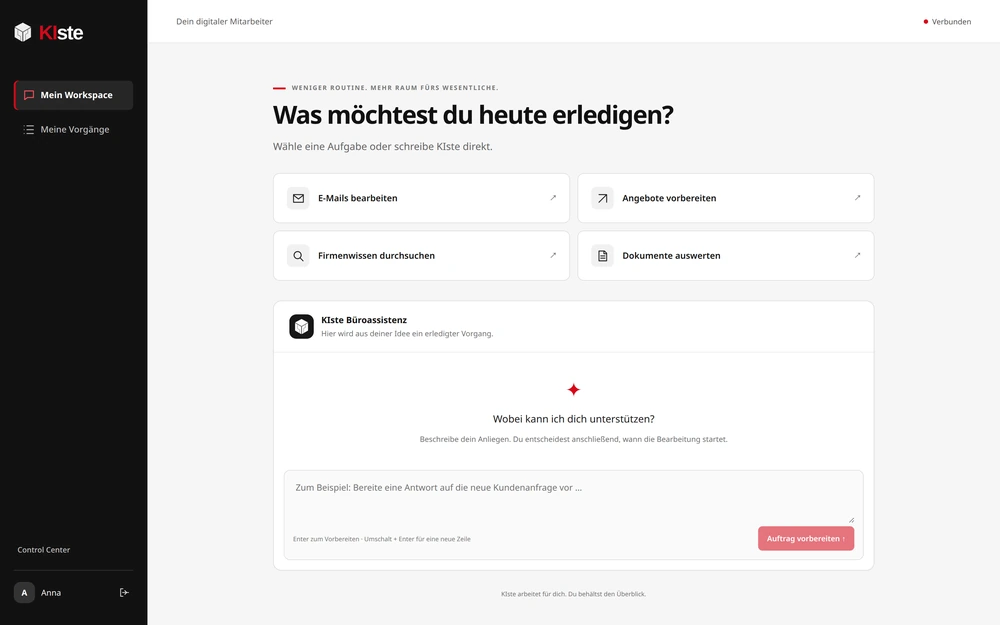Open the Firmenwissen durchsuchen card
This screenshot has height=625, width=1000.
click(421, 256)
